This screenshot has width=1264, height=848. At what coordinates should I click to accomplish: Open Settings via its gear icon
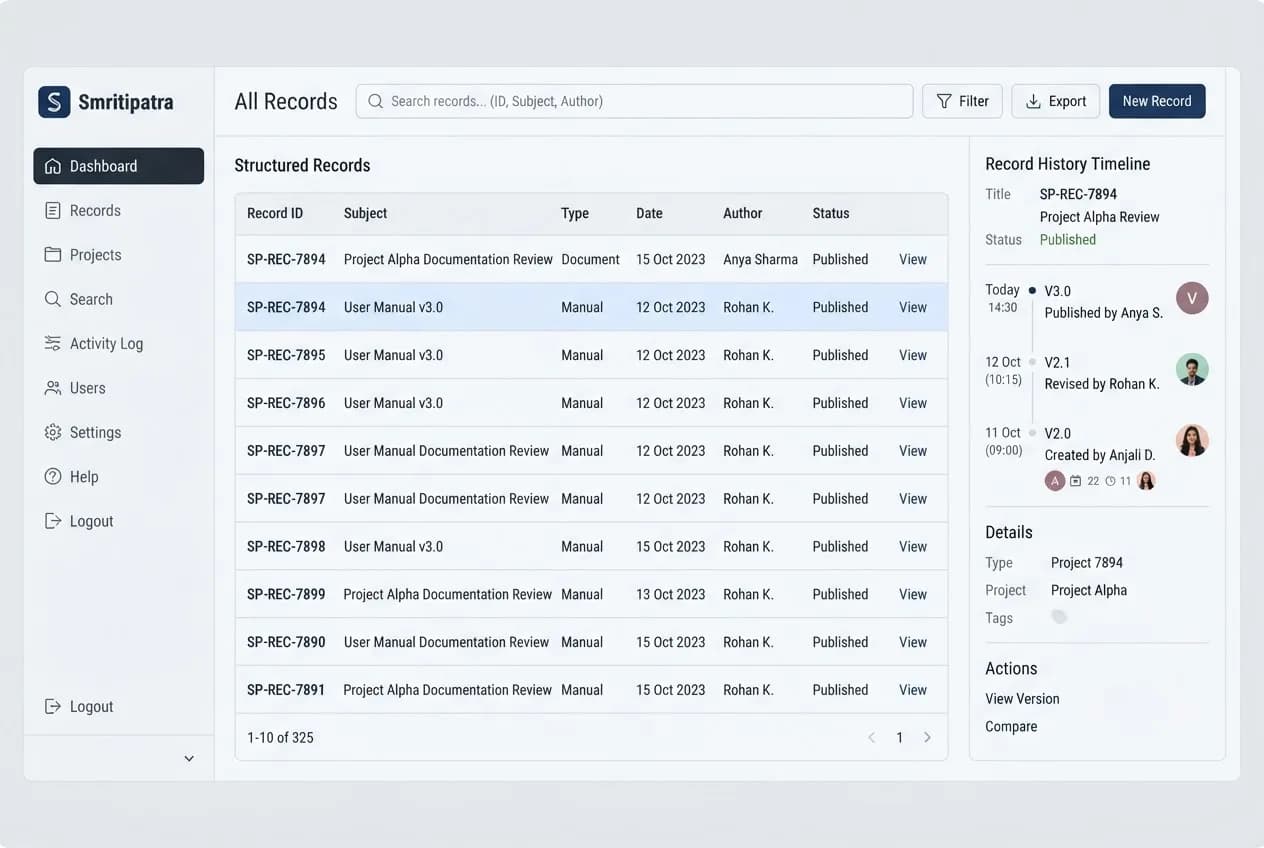(53, 432)
